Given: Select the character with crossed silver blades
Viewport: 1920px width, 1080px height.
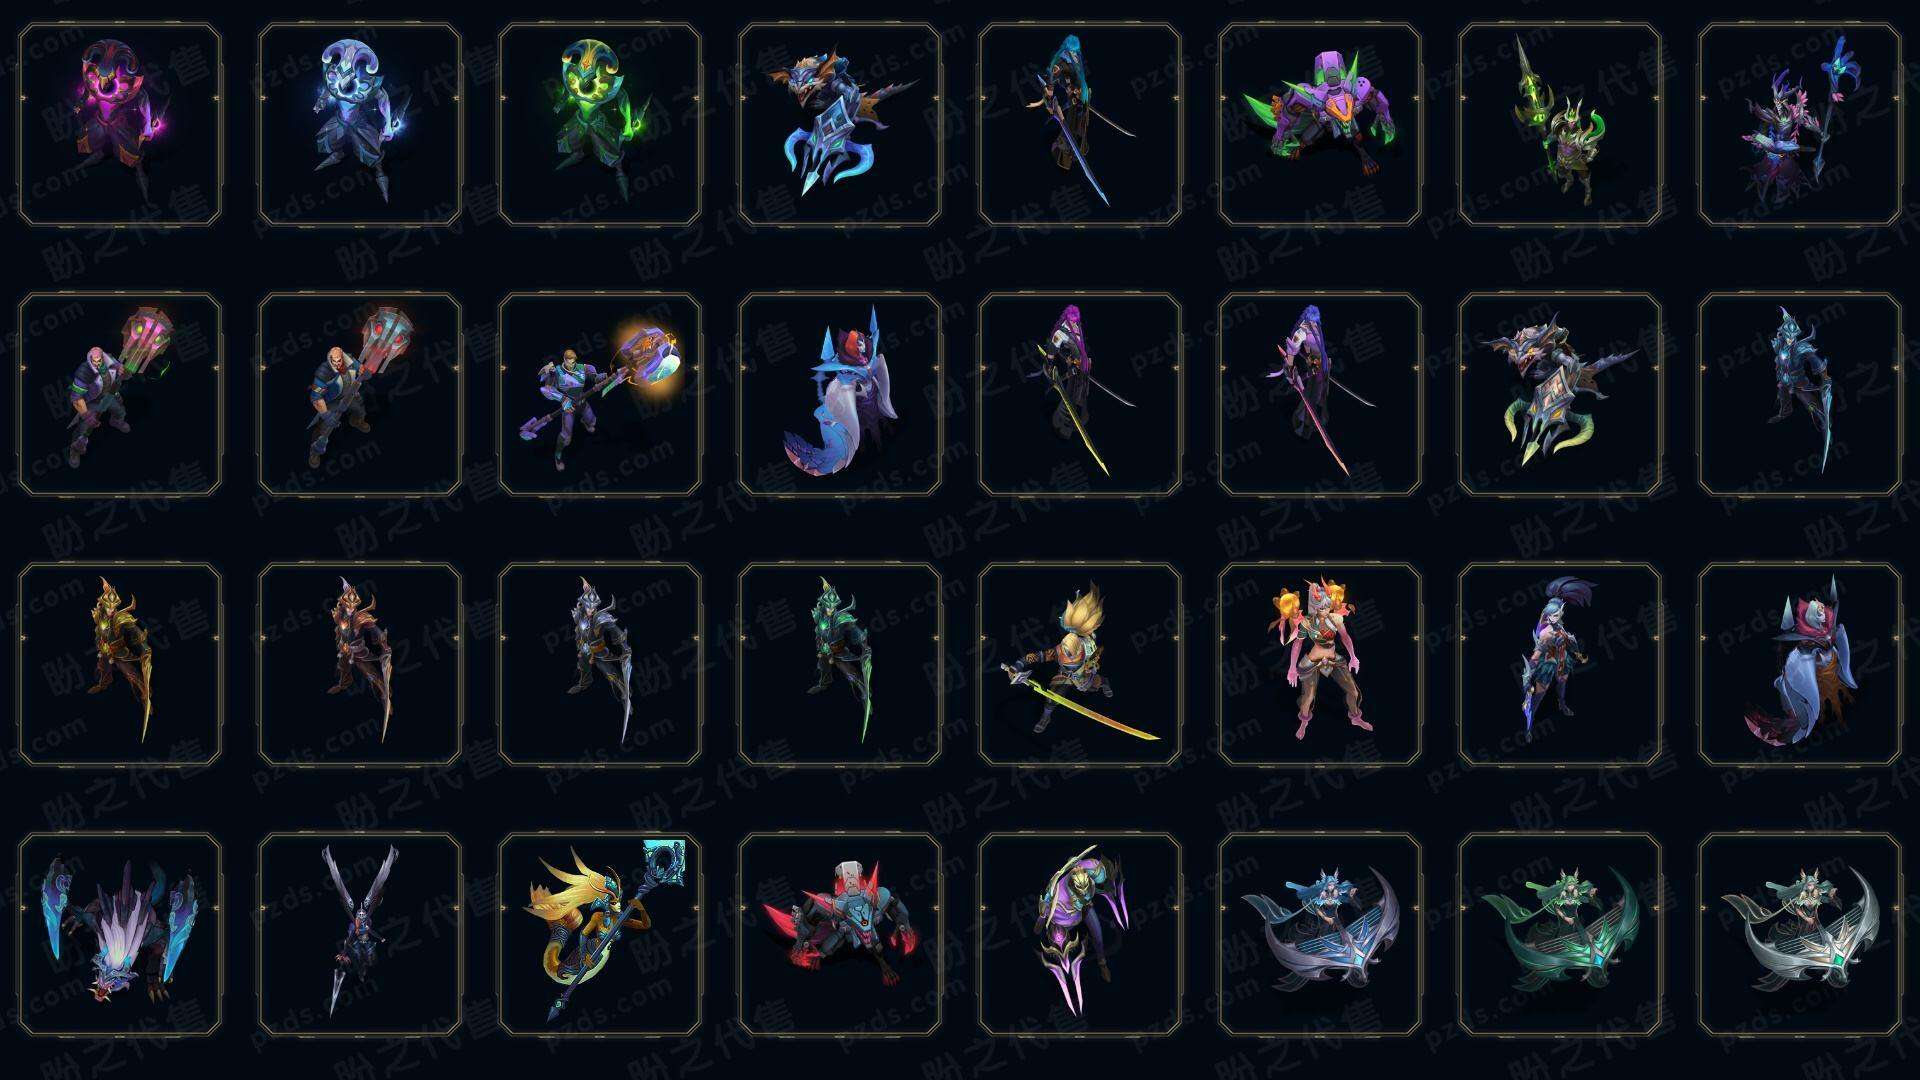Looking at the screenshot, I should (360, 934).
